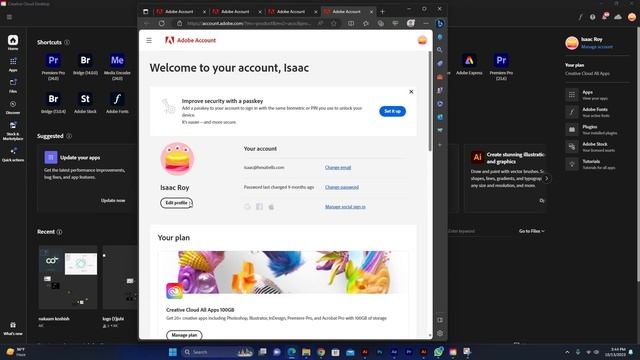Launch Bridge (14.0.0) shortcut

coord(85,65)
